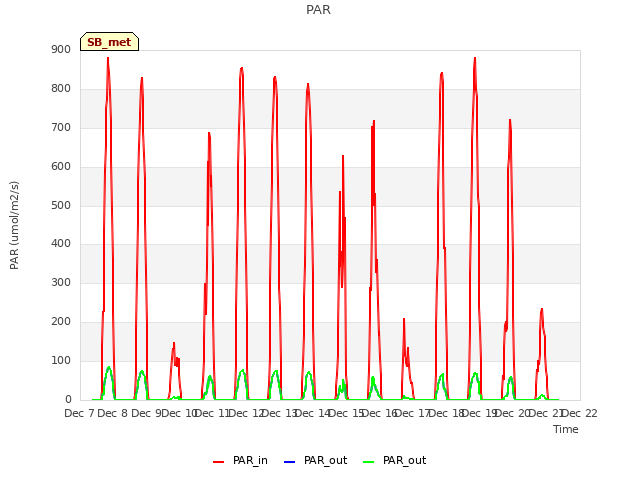
Task: Toggle the PAR_in legend entry
Action: click(240, 460)
